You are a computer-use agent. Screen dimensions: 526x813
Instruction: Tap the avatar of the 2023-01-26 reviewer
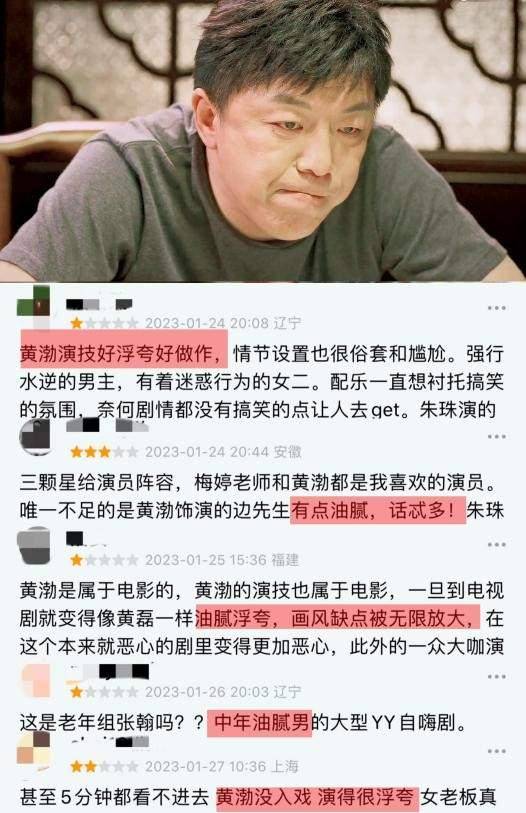(x=35, y=680)
